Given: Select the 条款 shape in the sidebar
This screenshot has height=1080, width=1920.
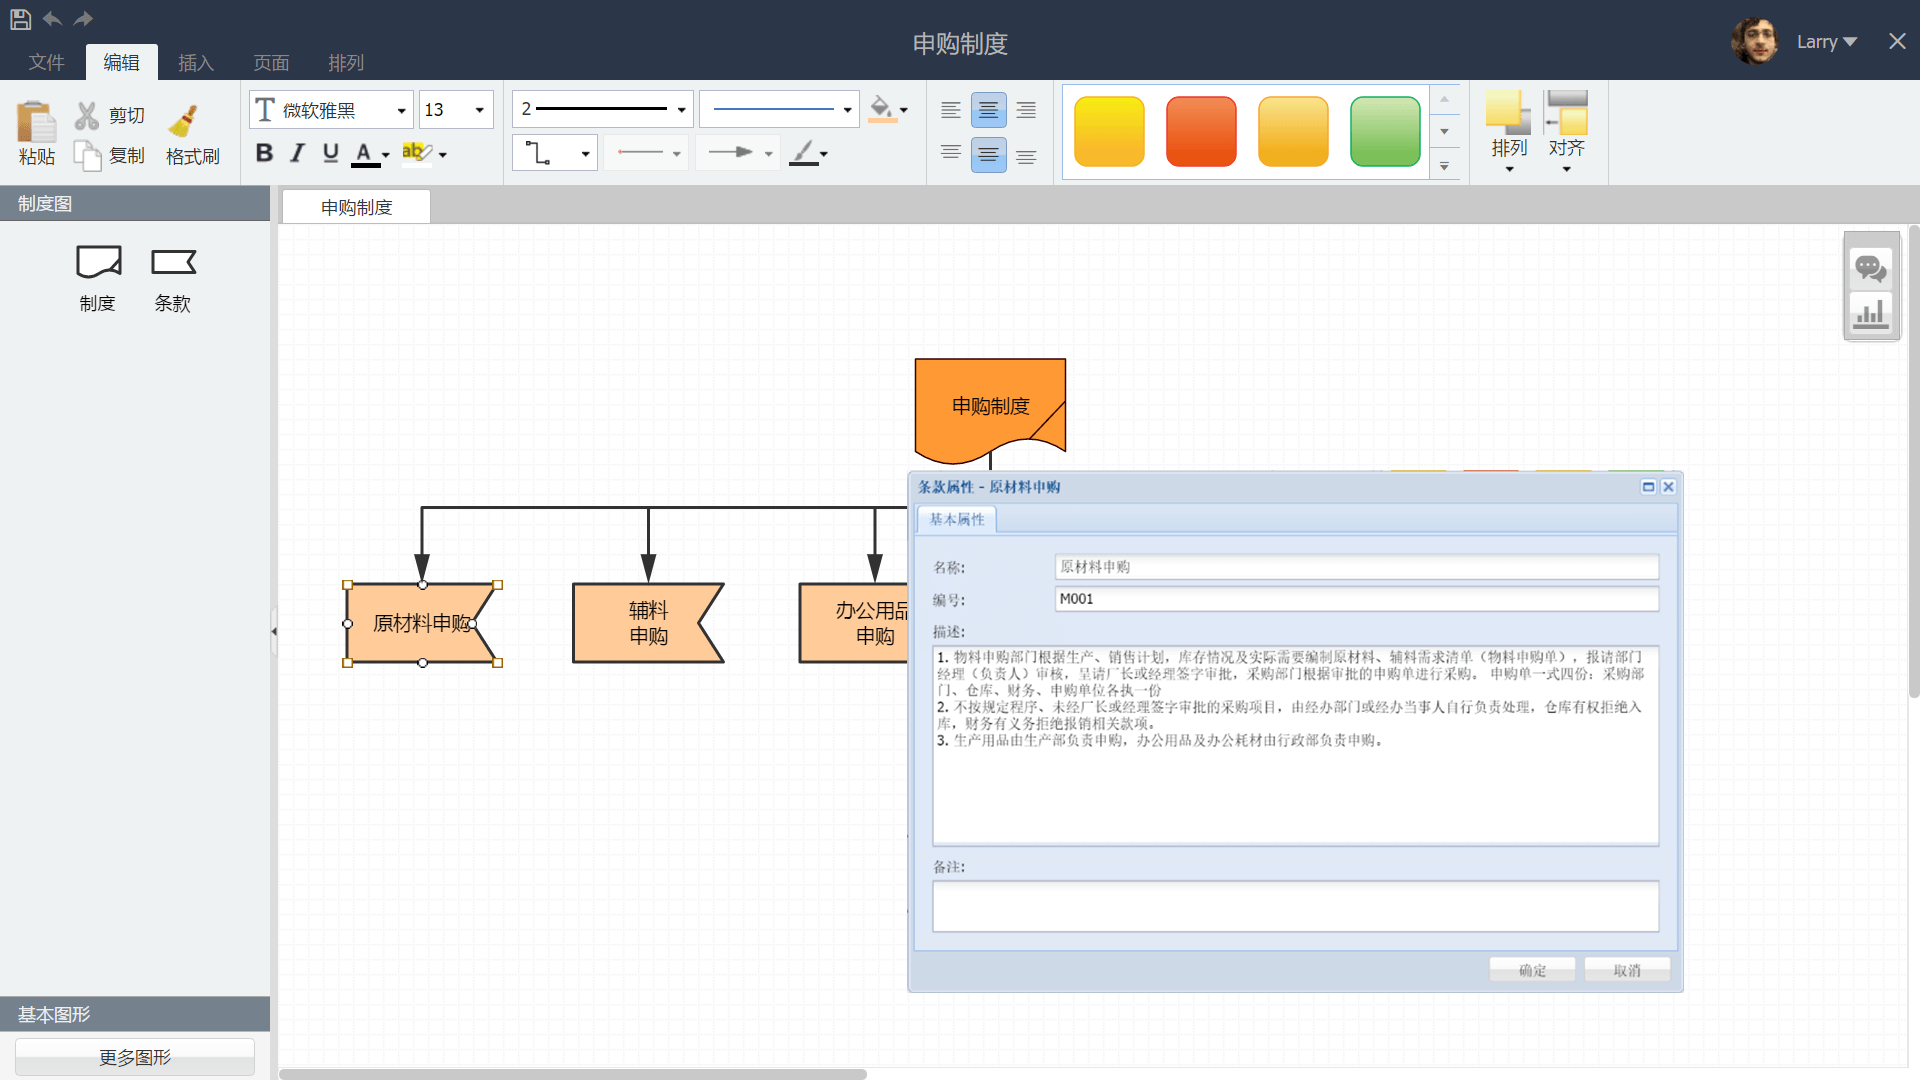Looking at the screenshot, I should point(173,263).
